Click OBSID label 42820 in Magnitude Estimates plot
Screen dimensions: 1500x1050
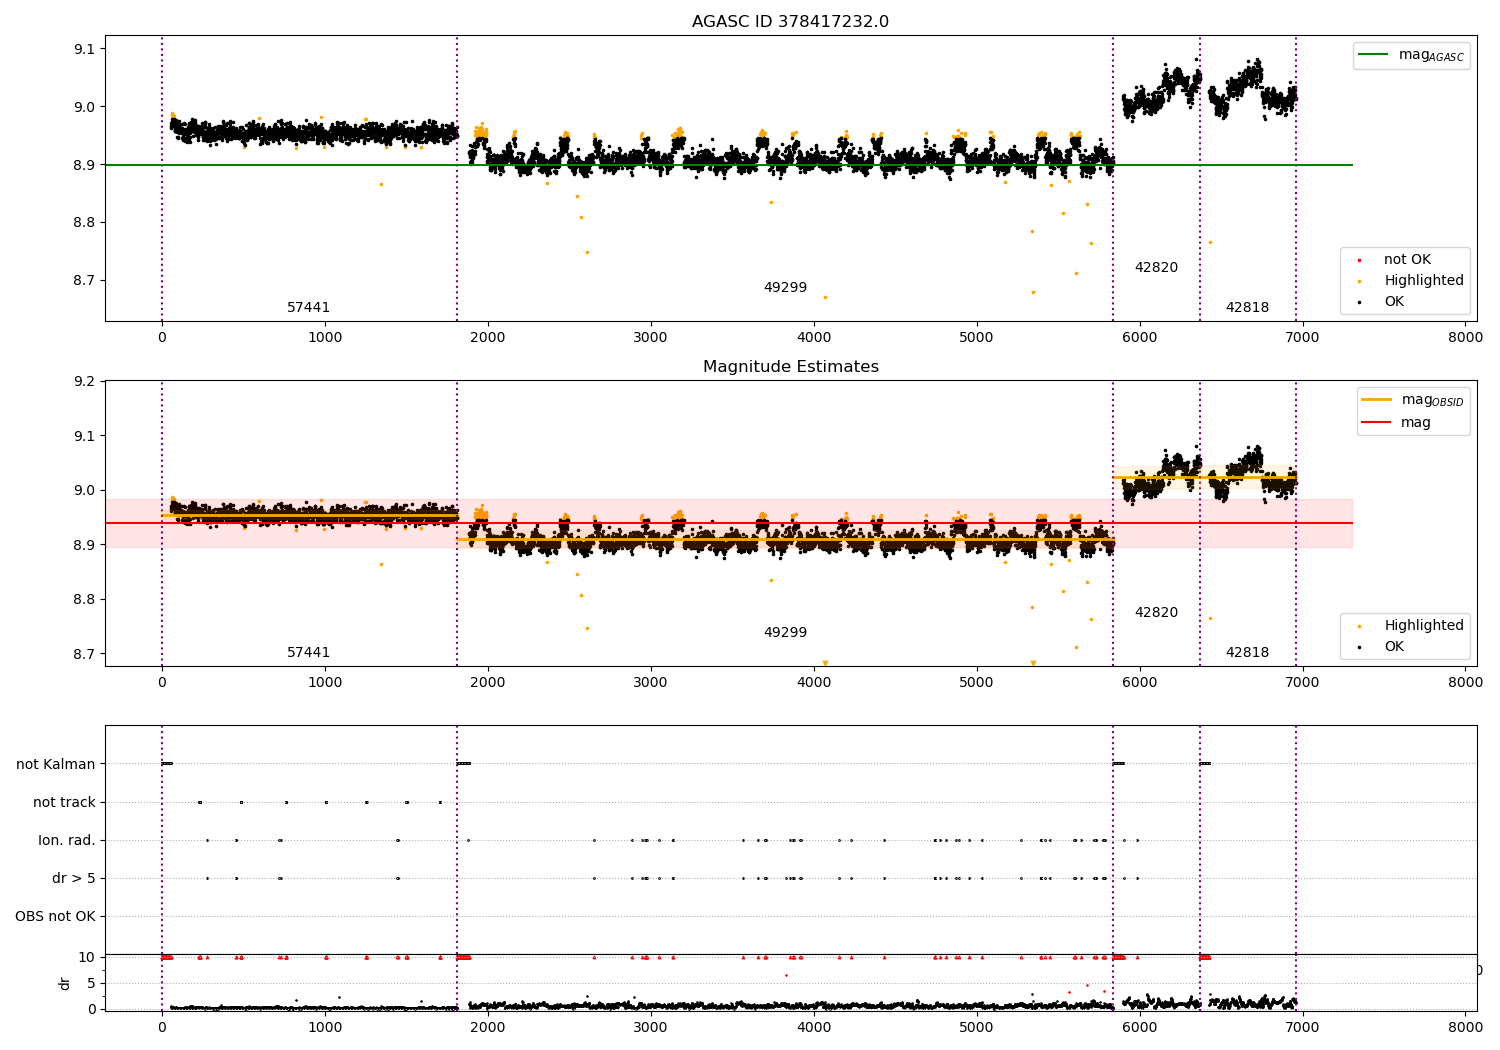pyautogui.click(x=1156, y=613)
